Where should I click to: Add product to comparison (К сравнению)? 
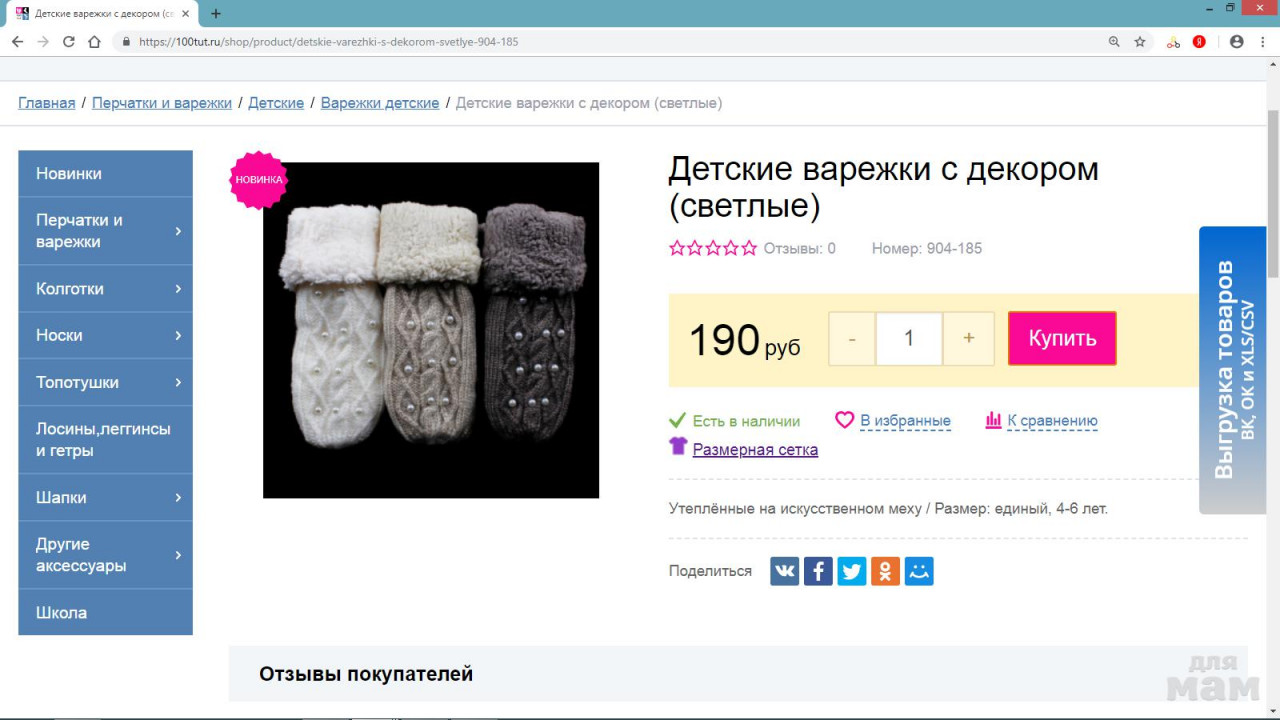1051,421
